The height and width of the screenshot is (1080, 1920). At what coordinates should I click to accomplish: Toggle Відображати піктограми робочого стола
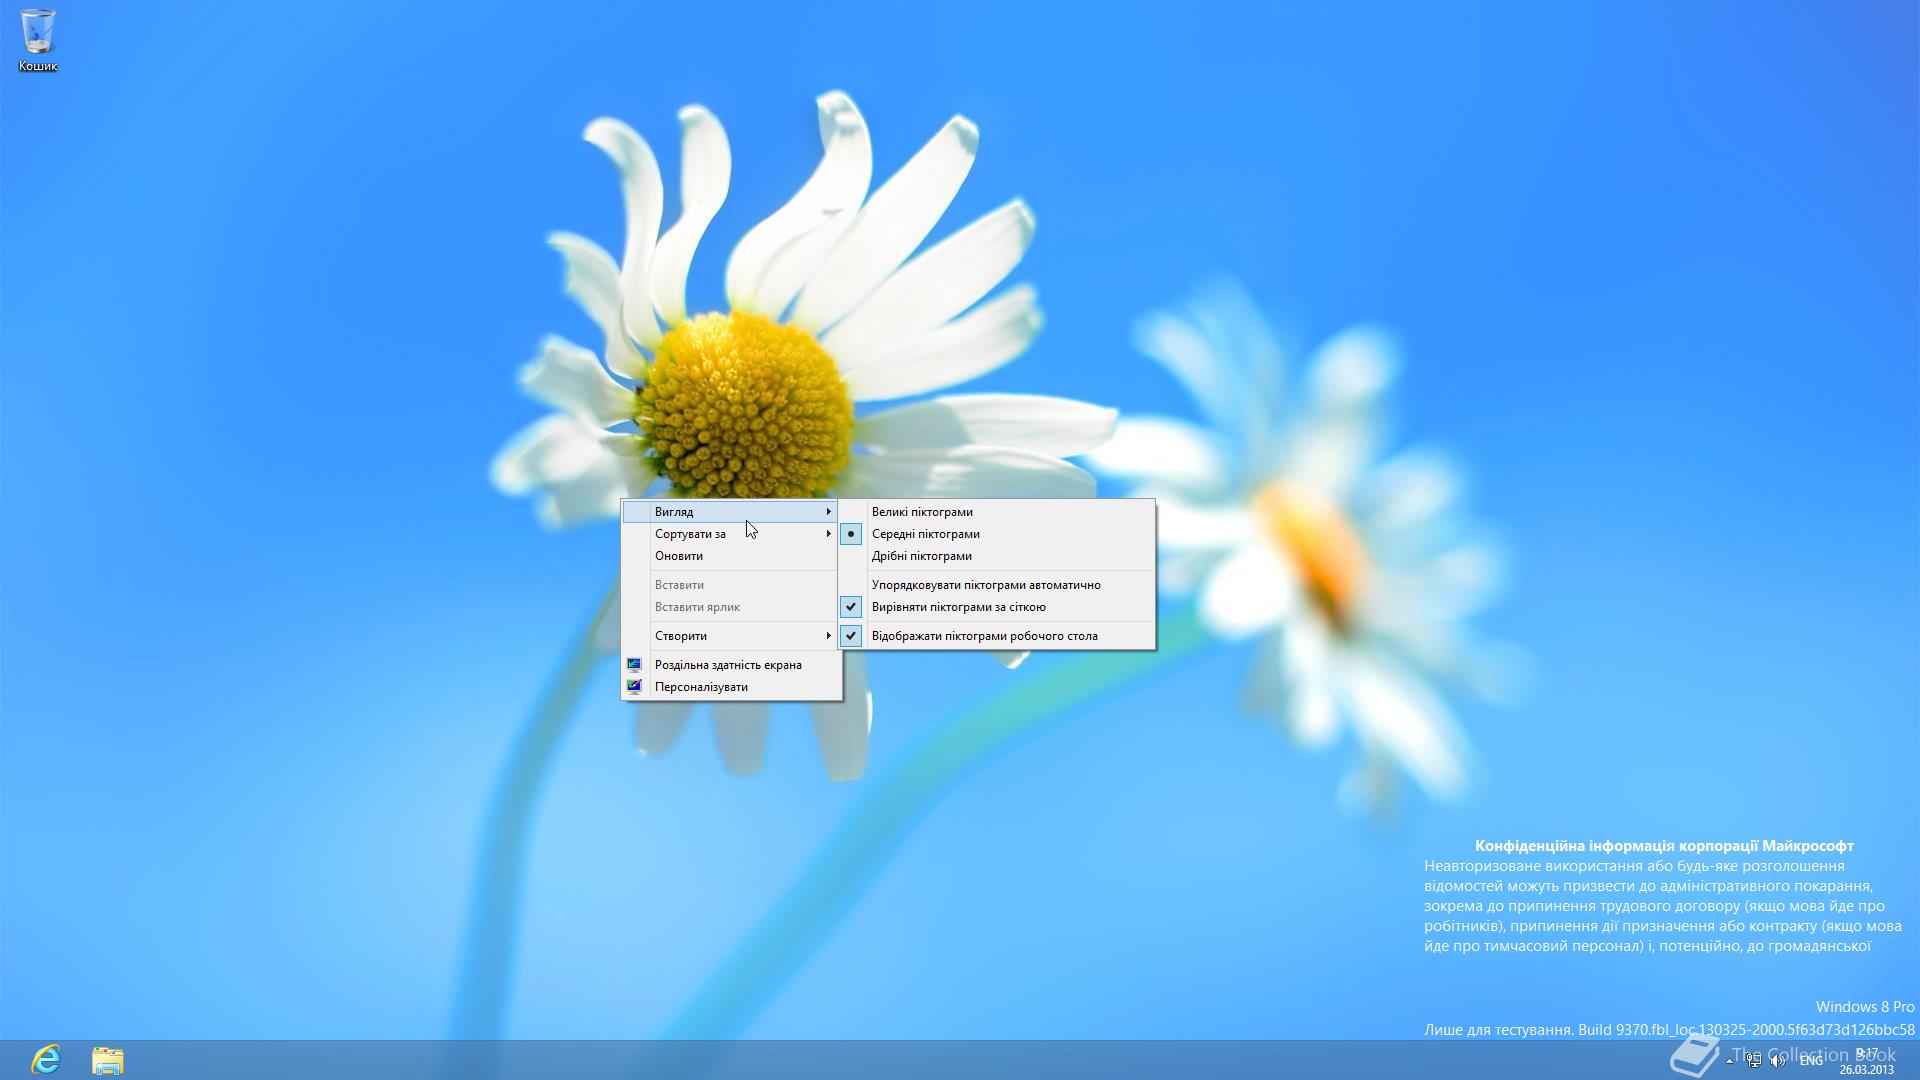coord(996,635)
